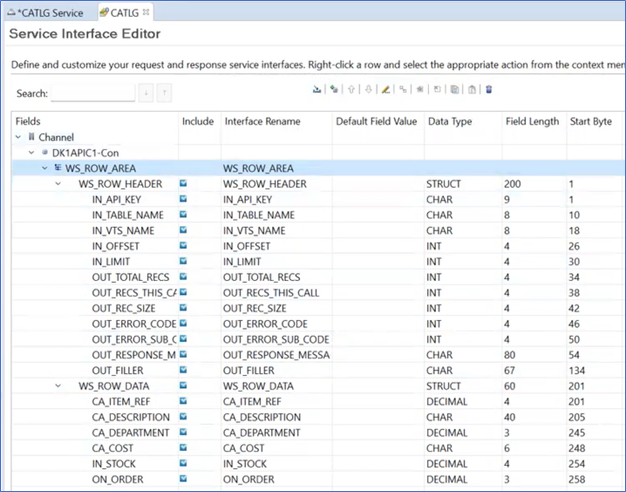Click into the Search input field

93,93
